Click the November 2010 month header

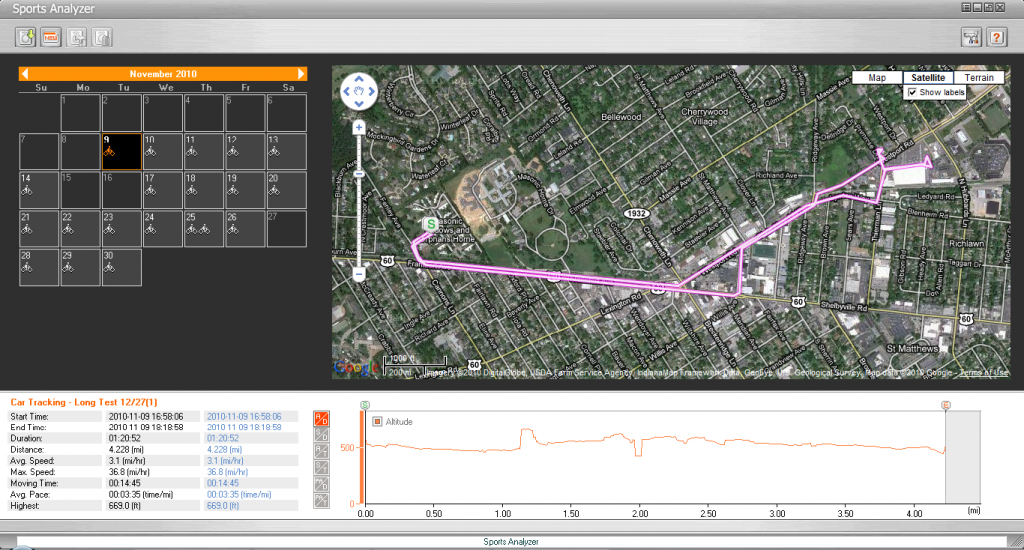click(x=163, y=74)
